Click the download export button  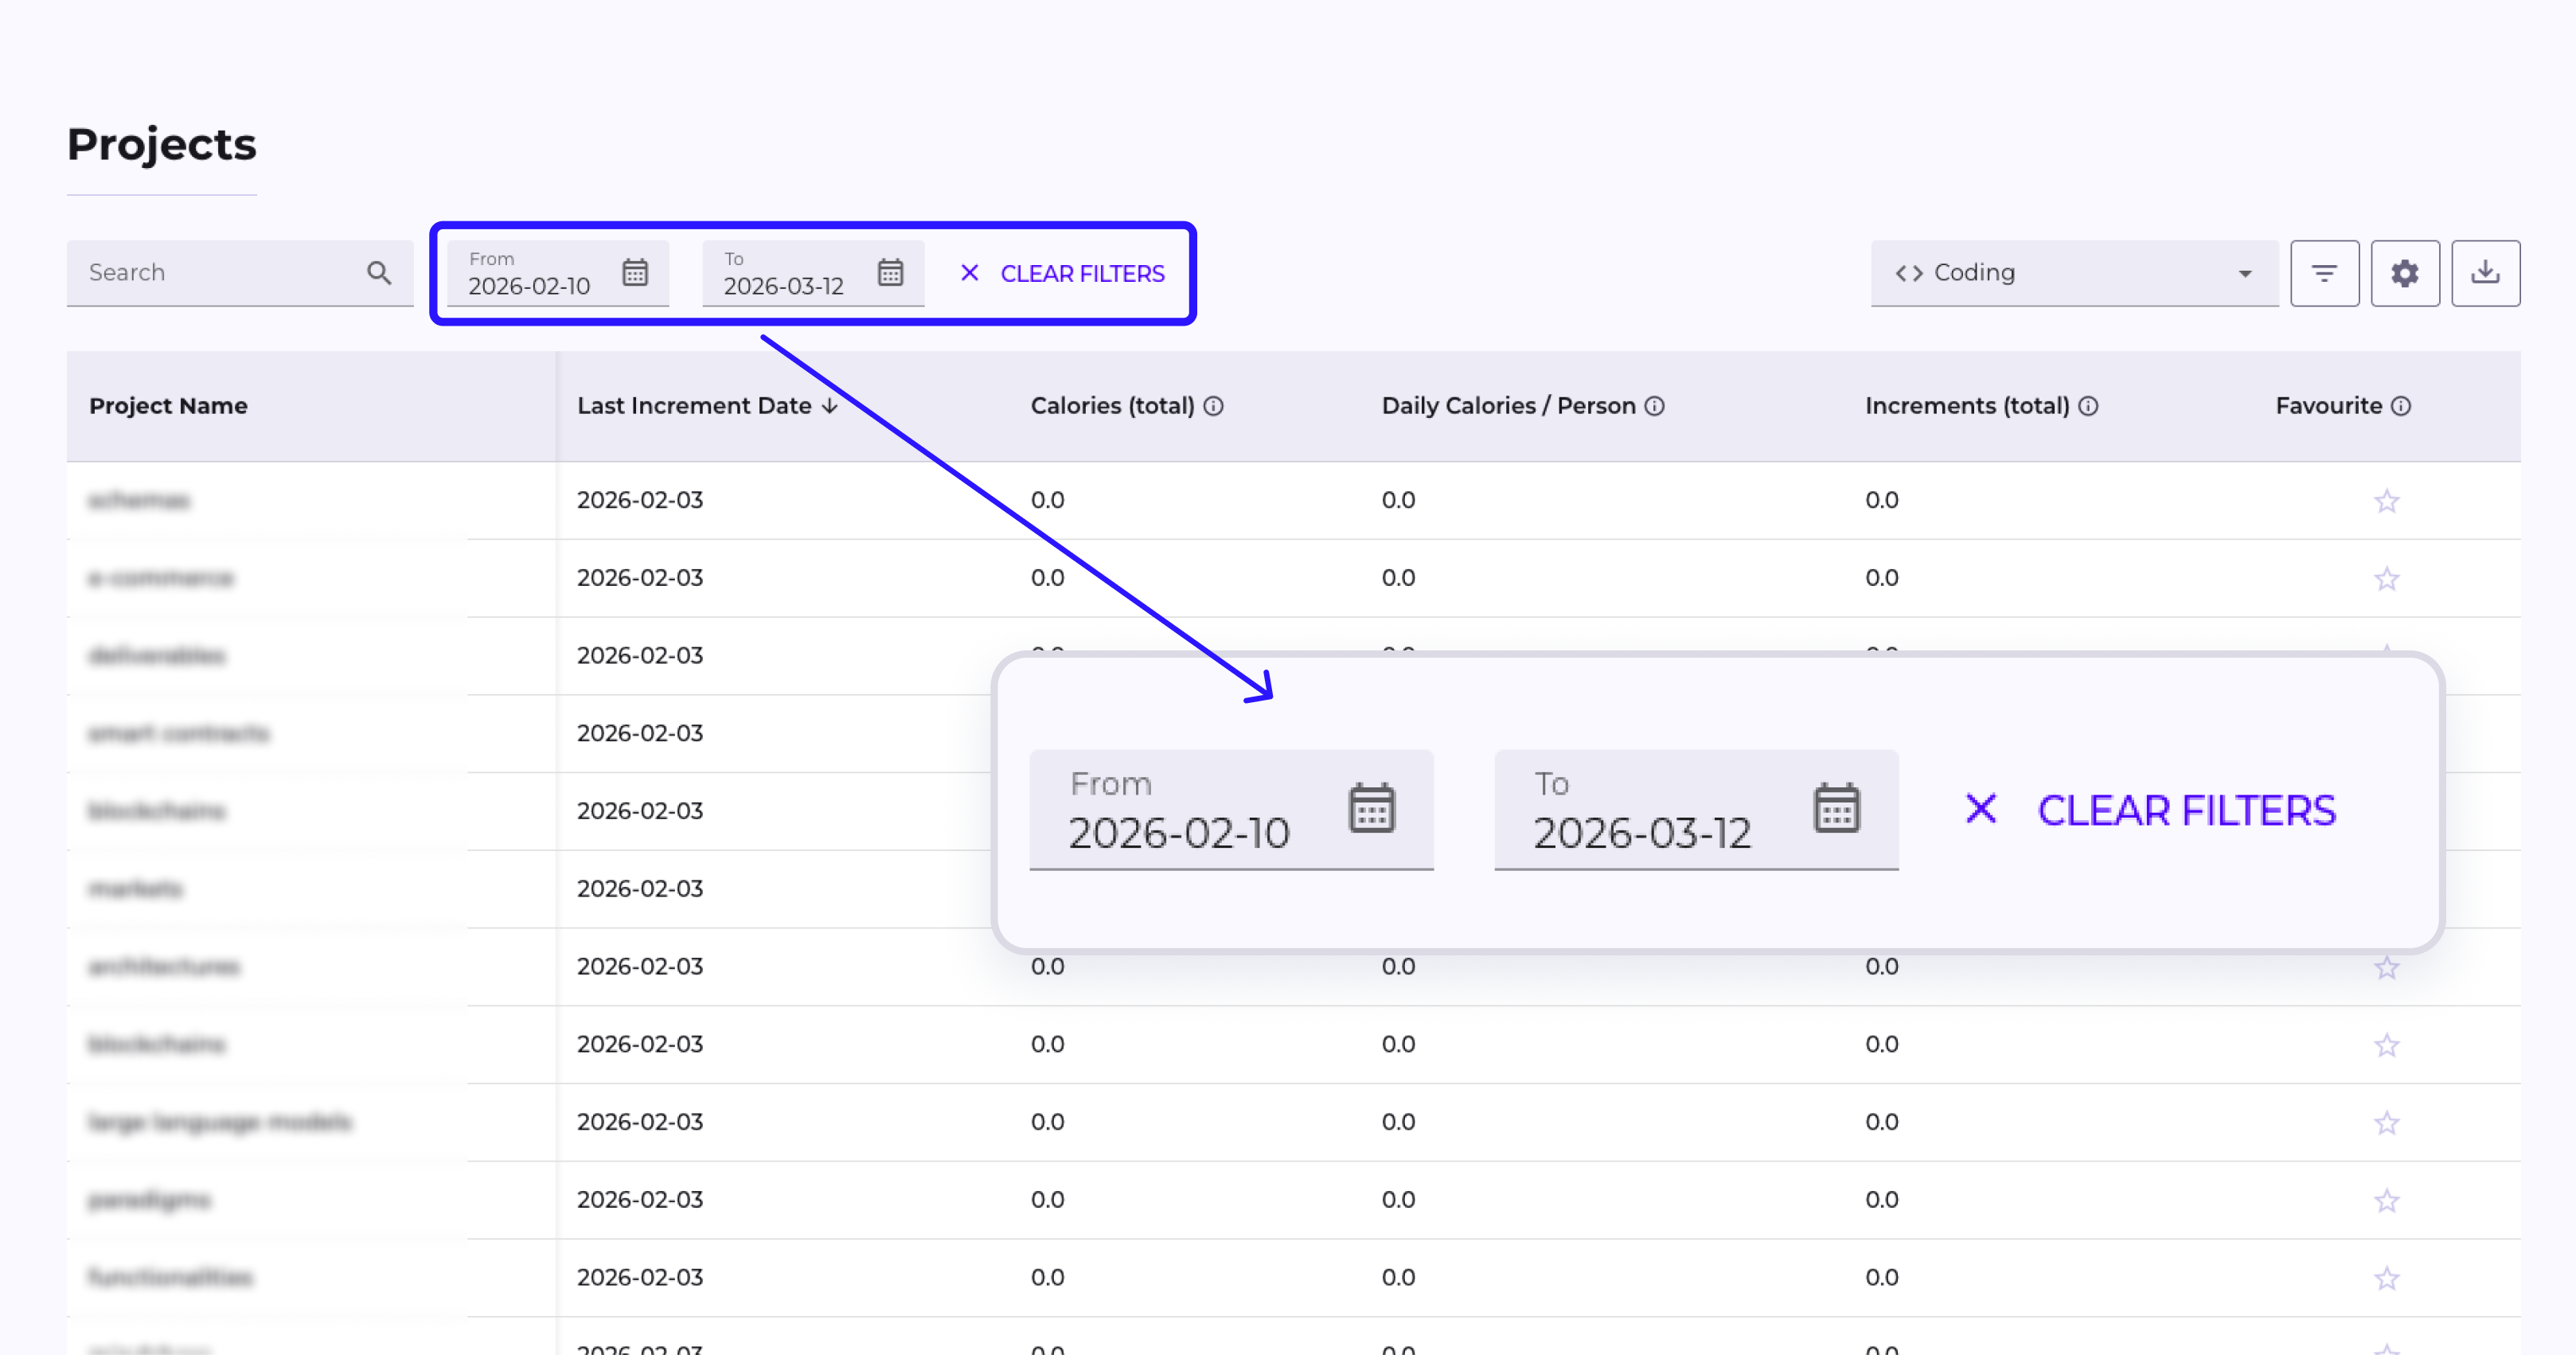(x=2485, y=272)
